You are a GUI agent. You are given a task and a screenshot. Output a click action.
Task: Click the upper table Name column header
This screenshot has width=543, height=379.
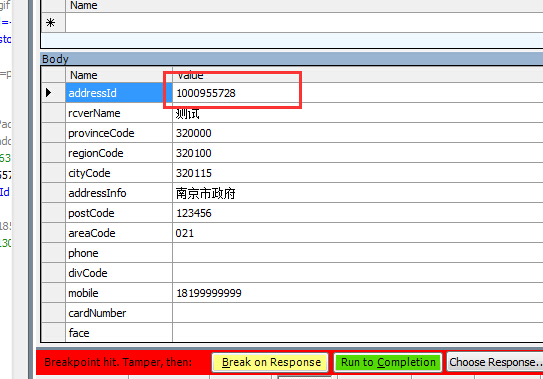coord(304,6)
